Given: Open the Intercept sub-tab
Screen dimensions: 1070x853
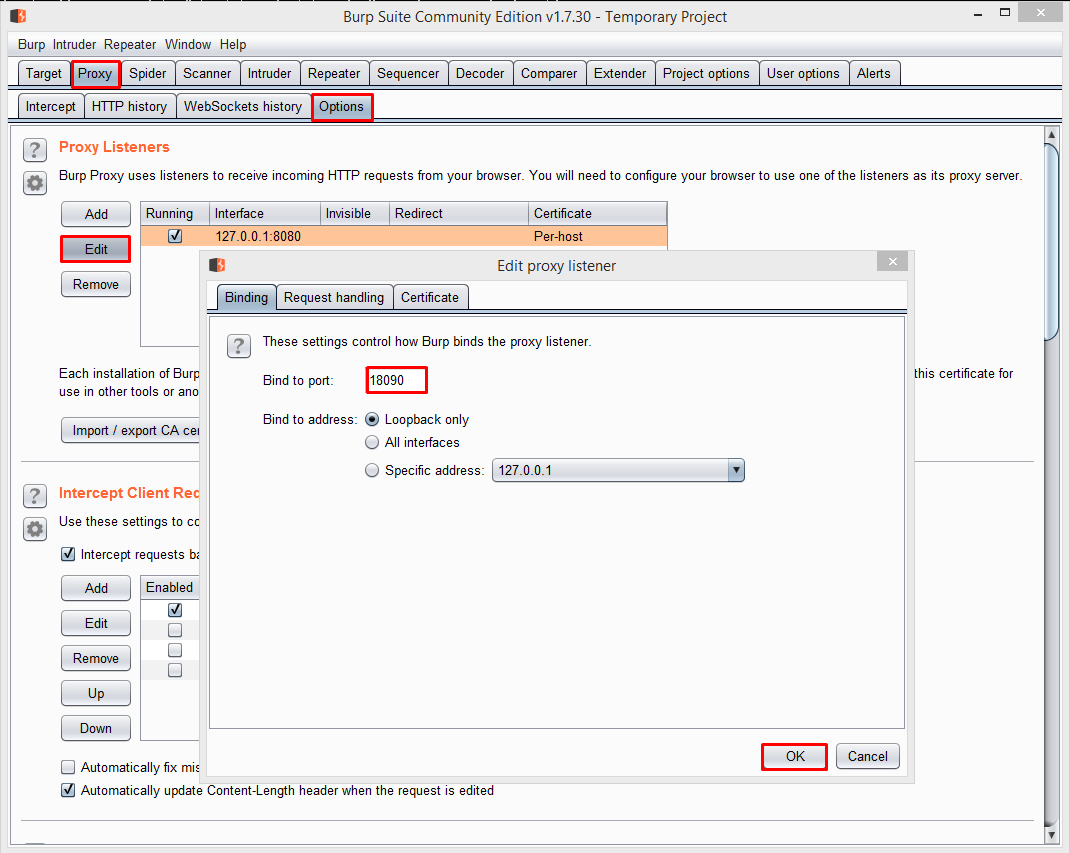Looking at the screenshot, I should point(50,106).
